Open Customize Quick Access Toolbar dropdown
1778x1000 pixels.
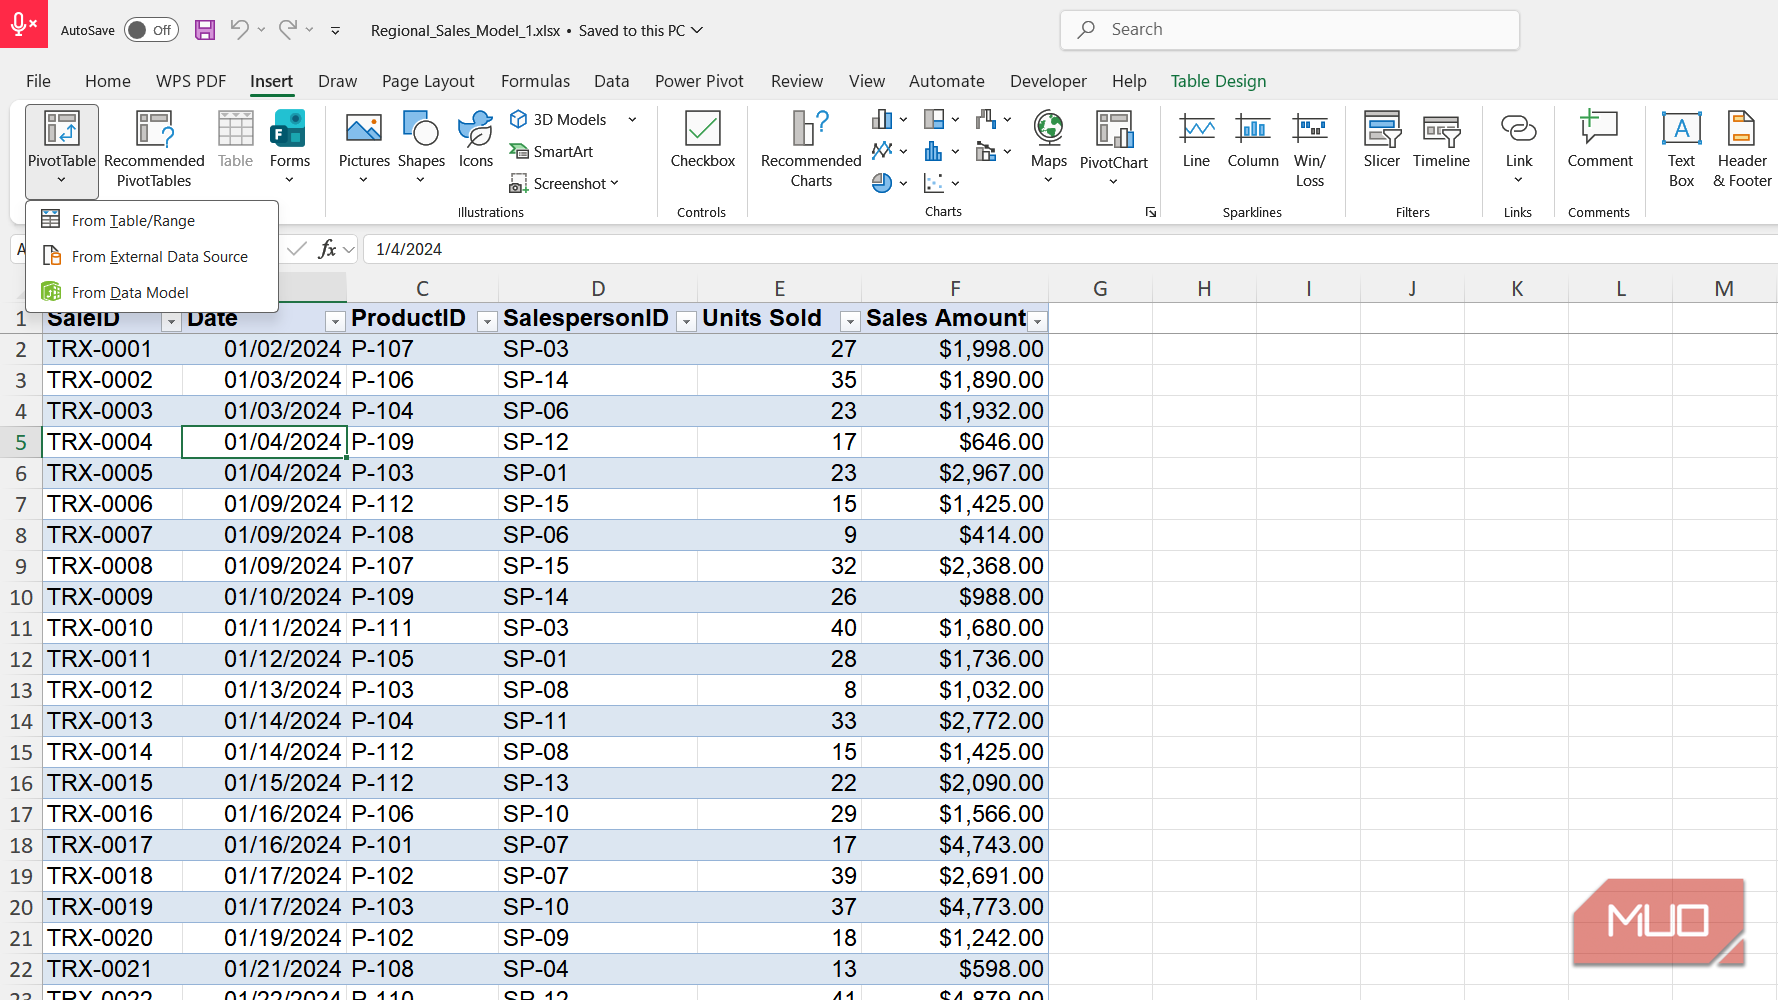tap(335, 30)
